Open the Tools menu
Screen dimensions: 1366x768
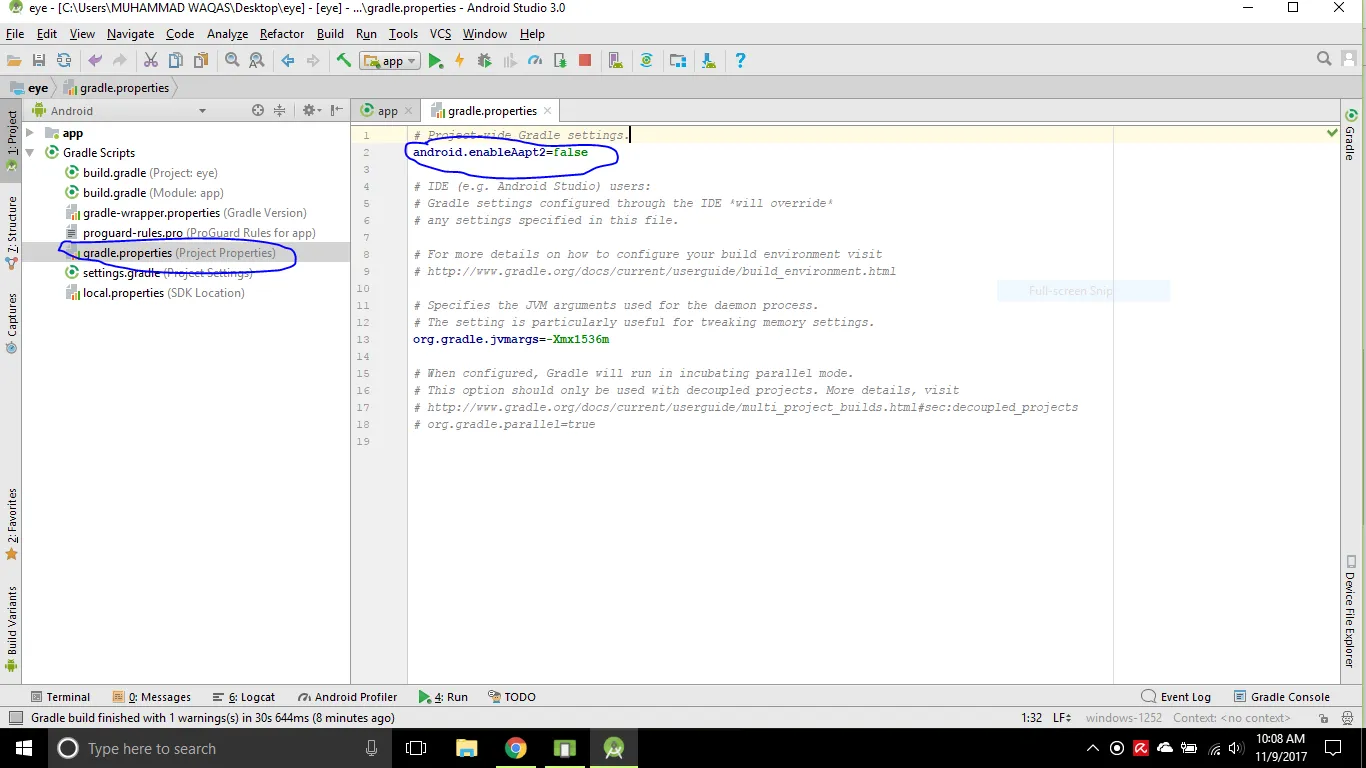403,34
